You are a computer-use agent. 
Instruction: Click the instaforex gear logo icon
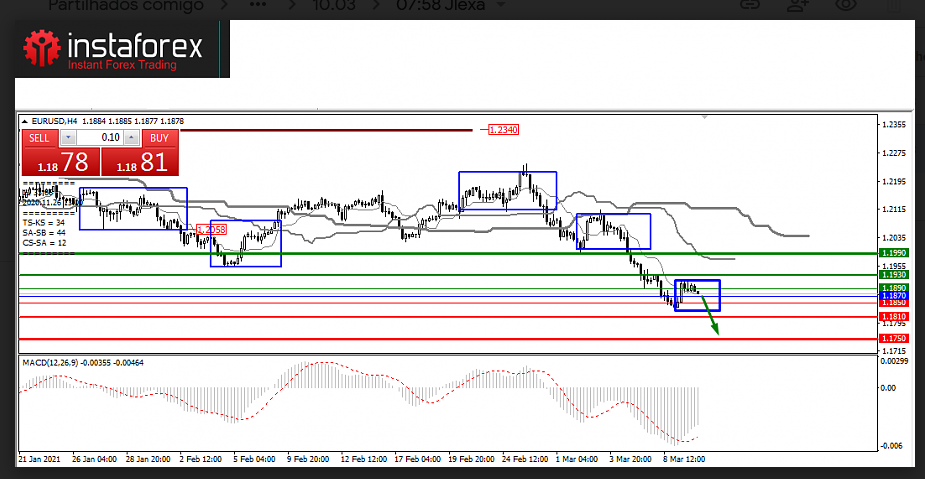(44, 50)
